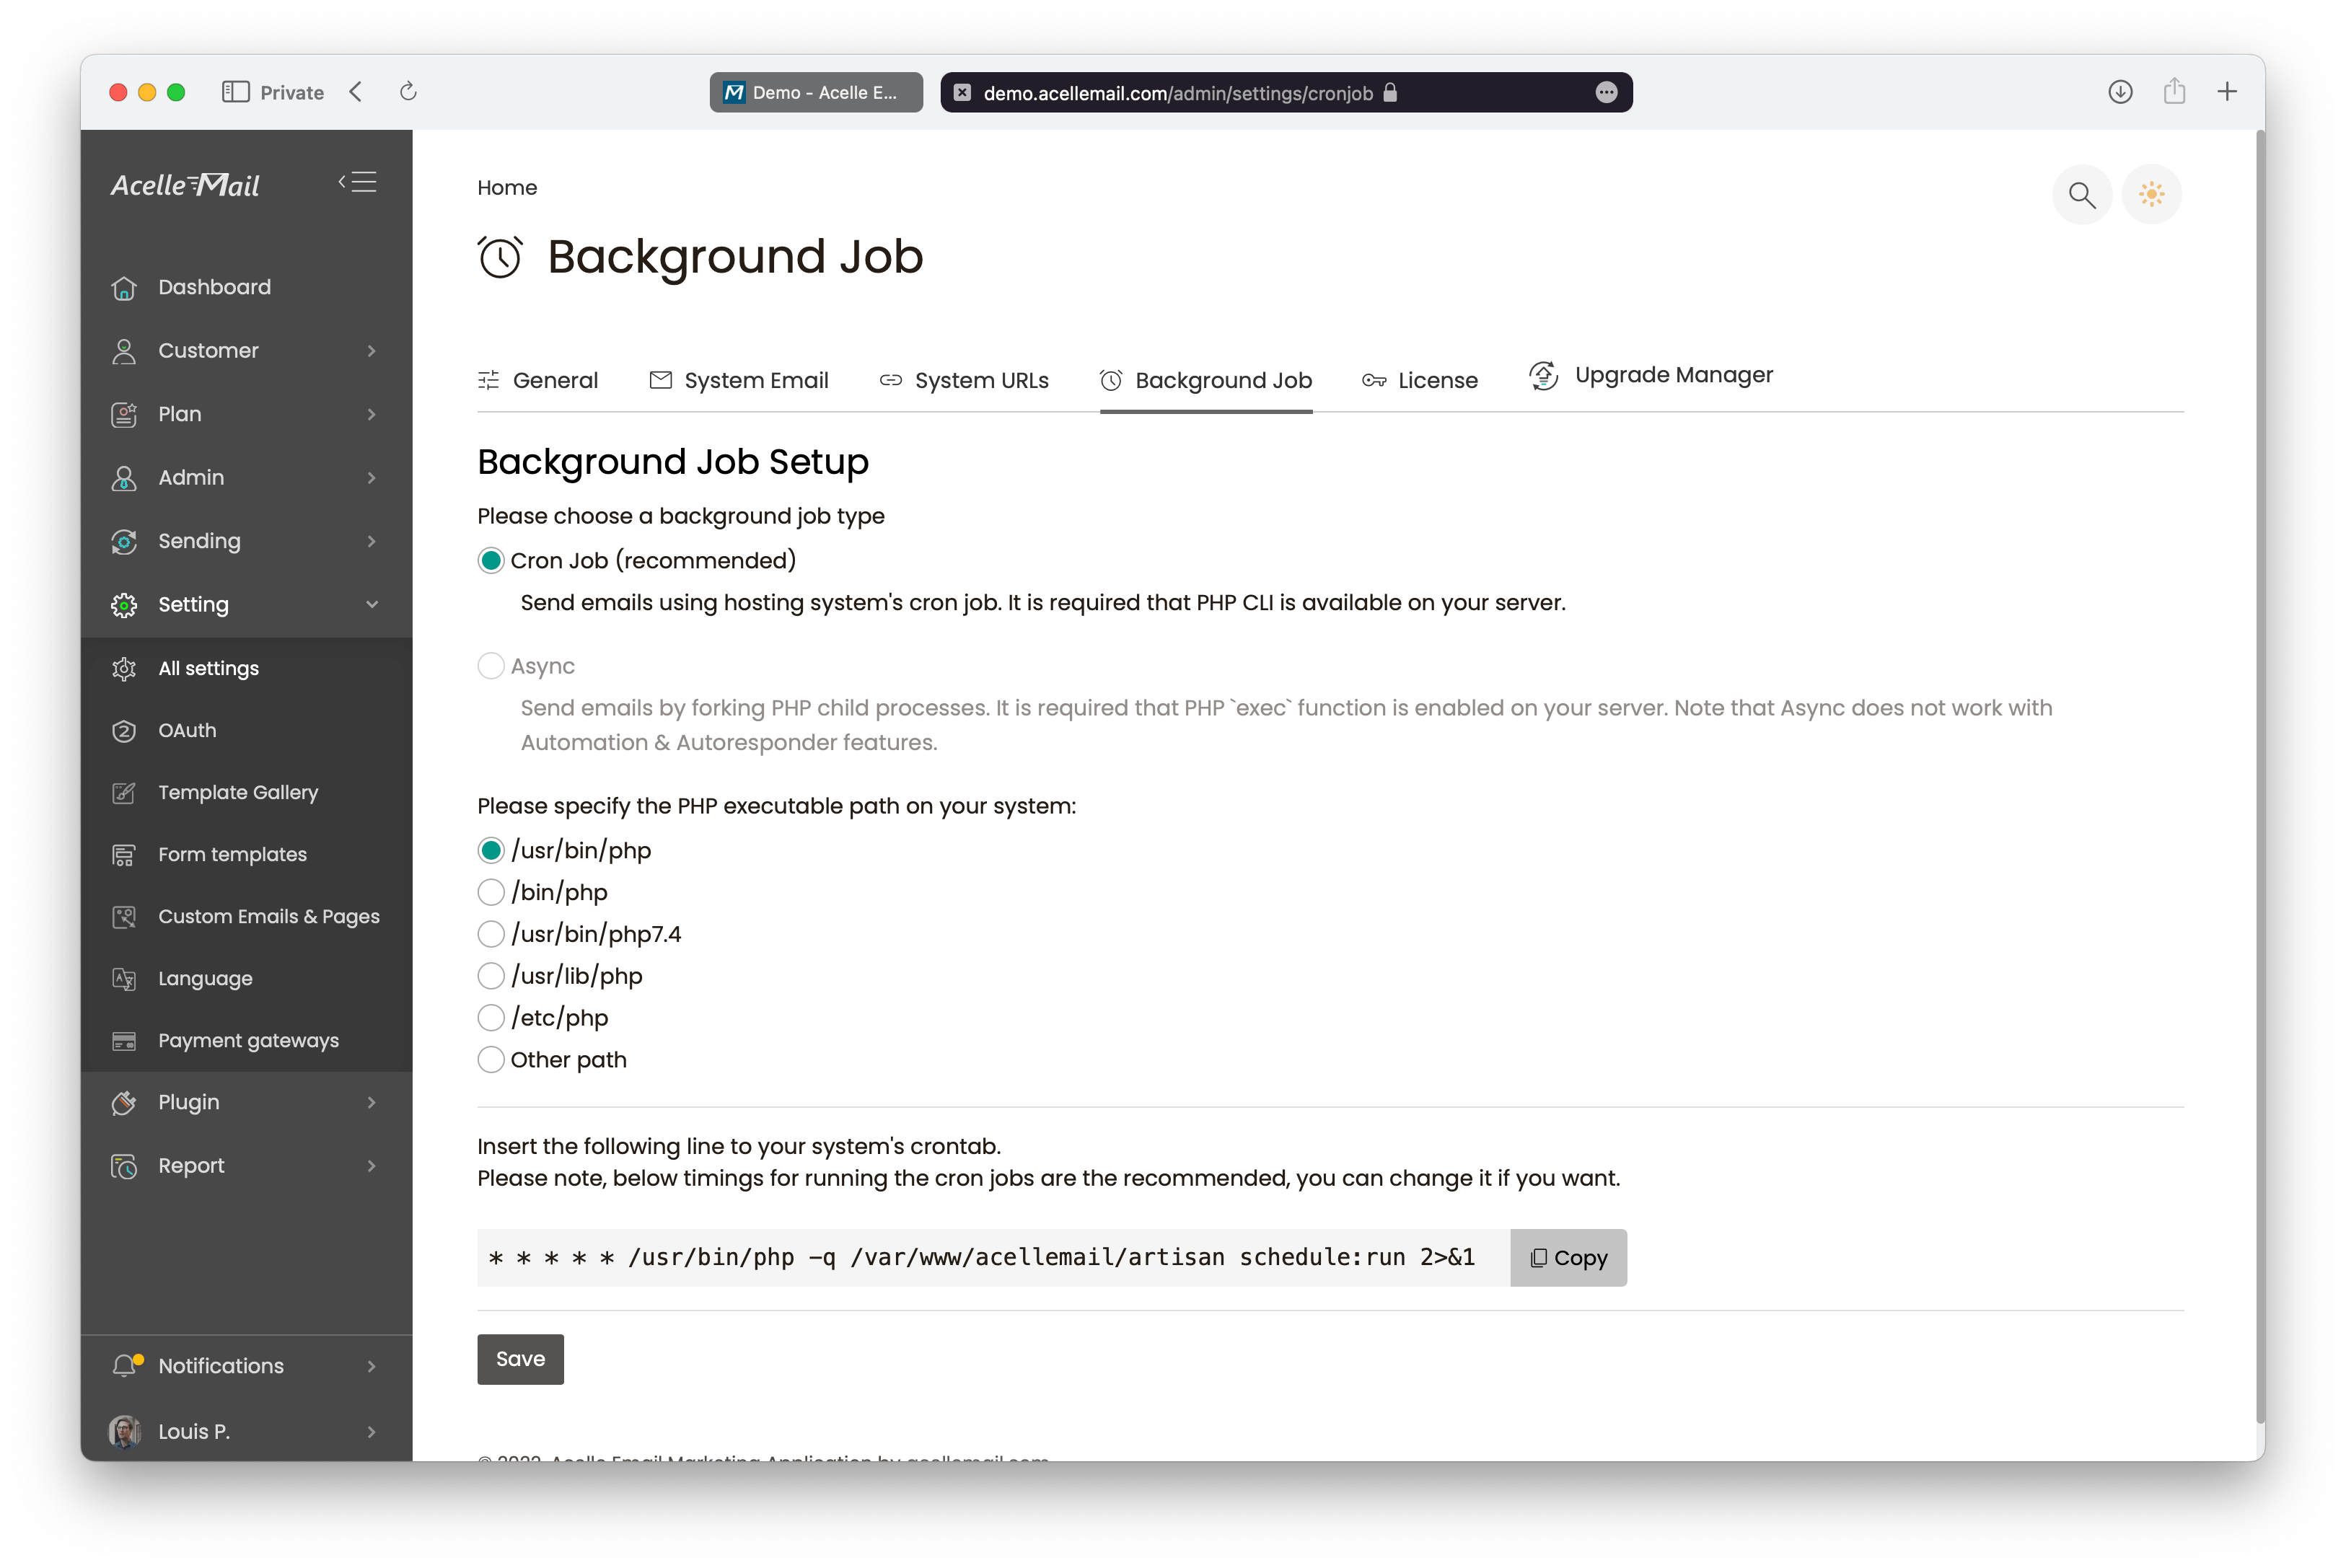Viewport: 2346px width, 1568px height.
Task: Expand the Admin sidebar menu
Action: (x=247, y=476)
